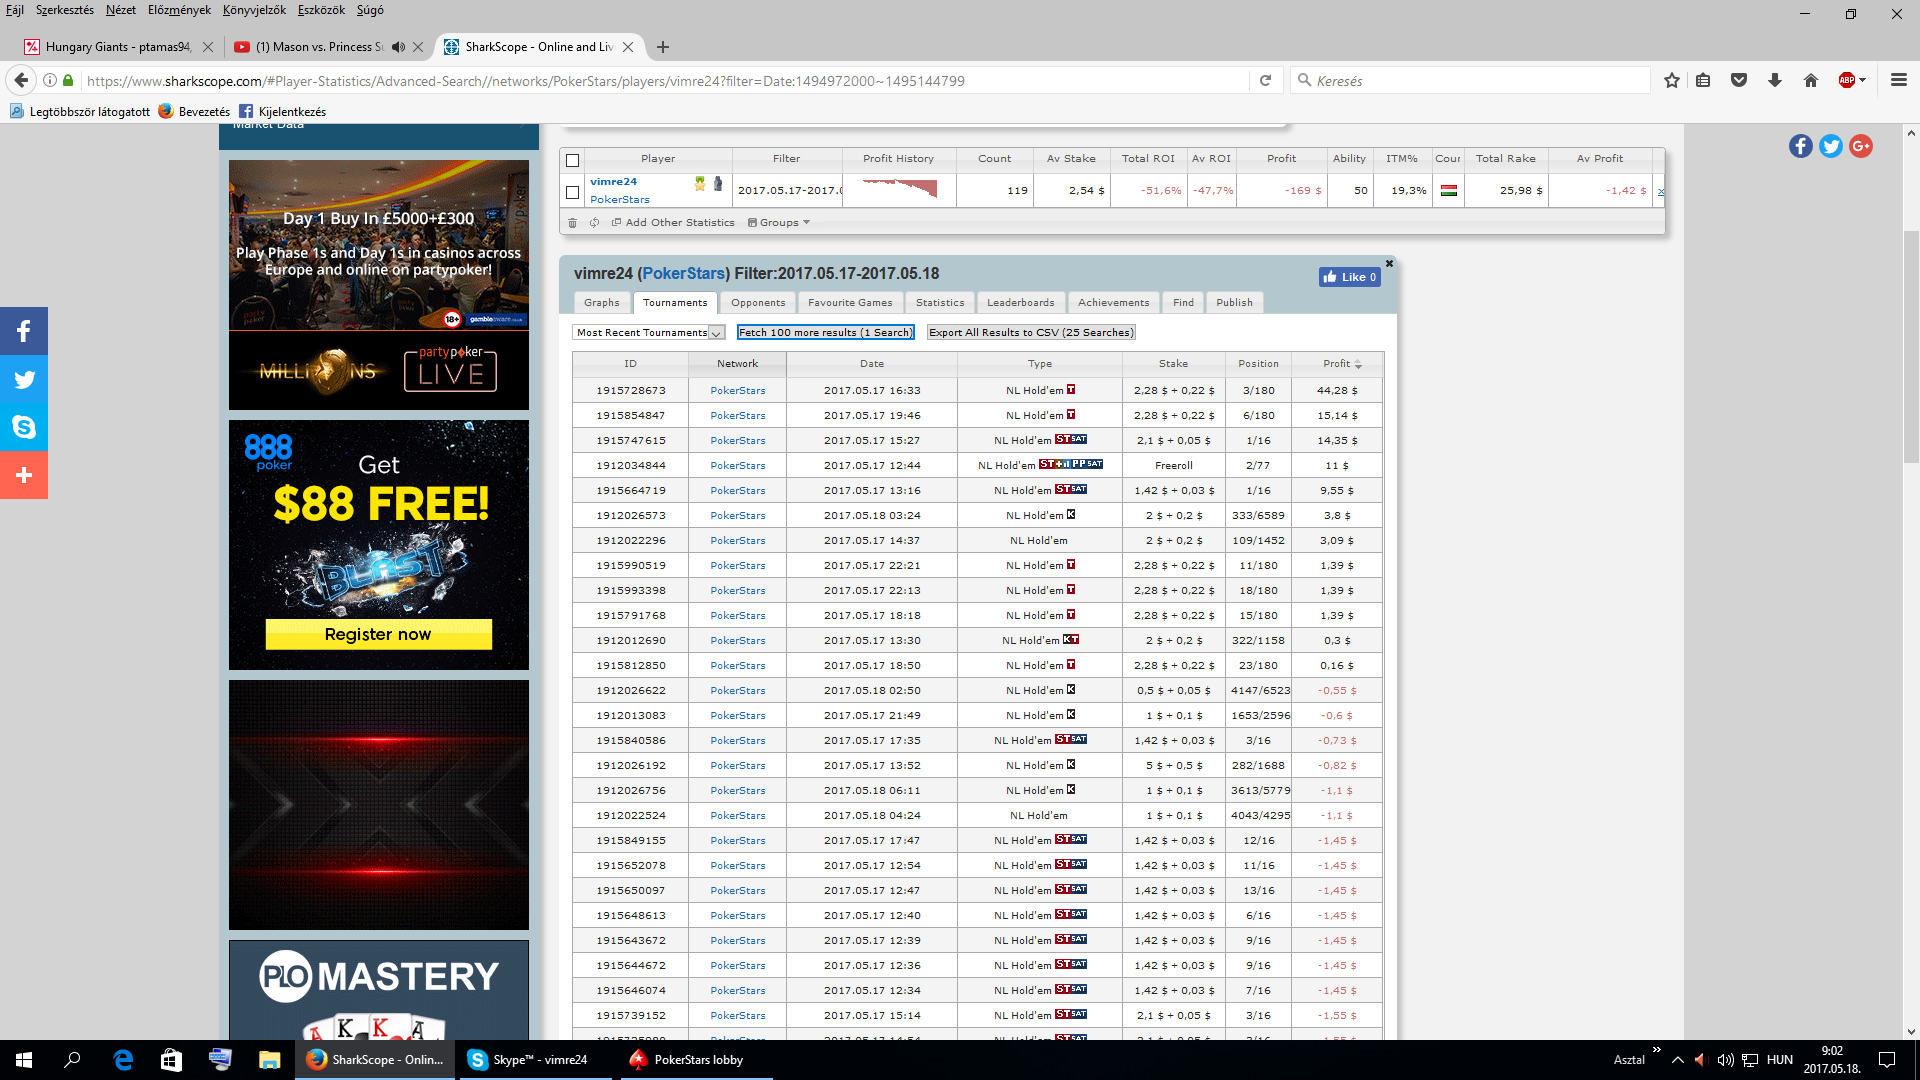Click Register now on the 888 poker ad
Image resolution: width=1920 pixels, height=1080 pixels.
(x=379, y=634)
